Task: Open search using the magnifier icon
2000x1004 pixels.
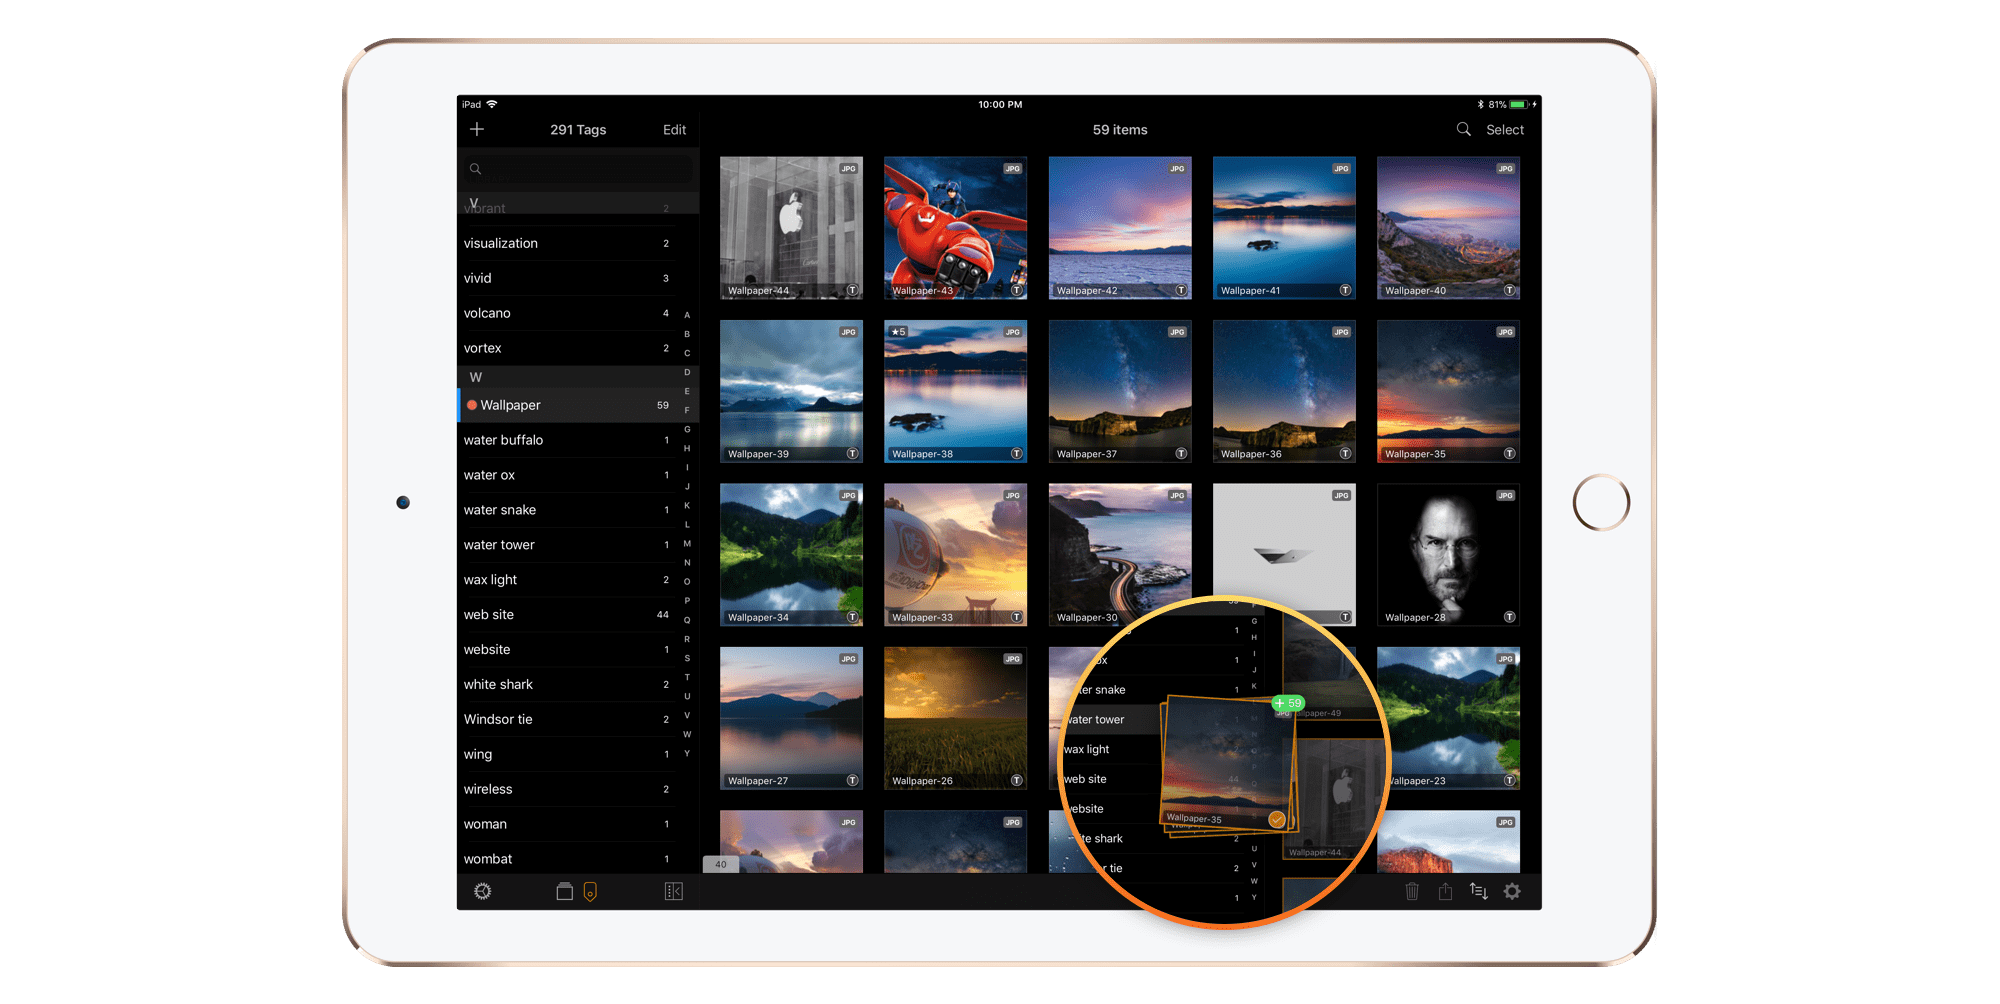Action: (1463, 129)
